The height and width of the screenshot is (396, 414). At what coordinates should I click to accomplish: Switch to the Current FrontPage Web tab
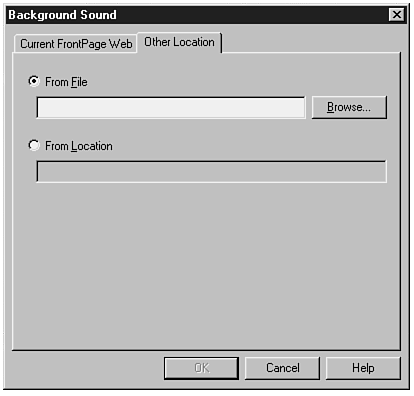[x=76, y=44]
